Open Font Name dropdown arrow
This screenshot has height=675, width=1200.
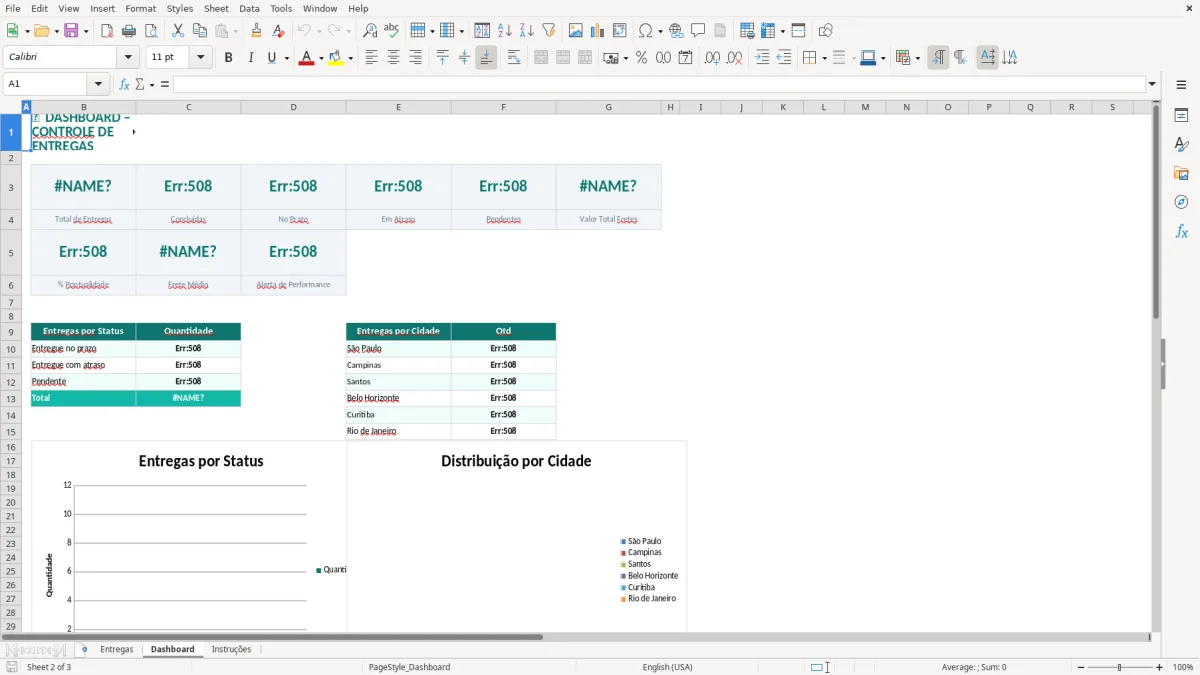128,58
